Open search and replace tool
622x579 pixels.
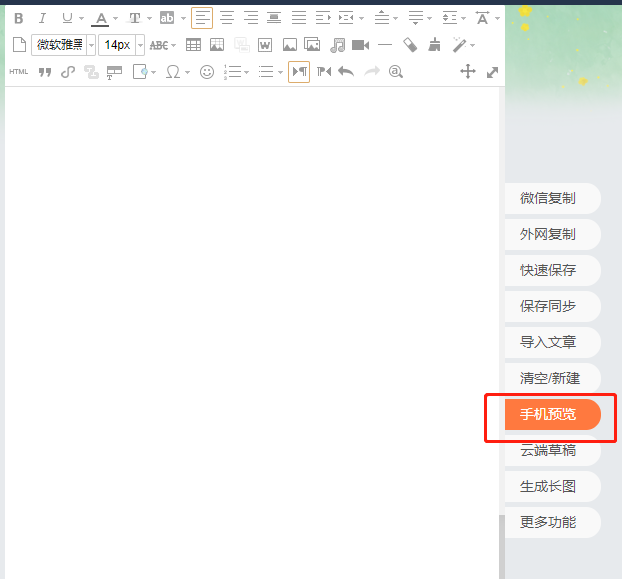[395, 72]
